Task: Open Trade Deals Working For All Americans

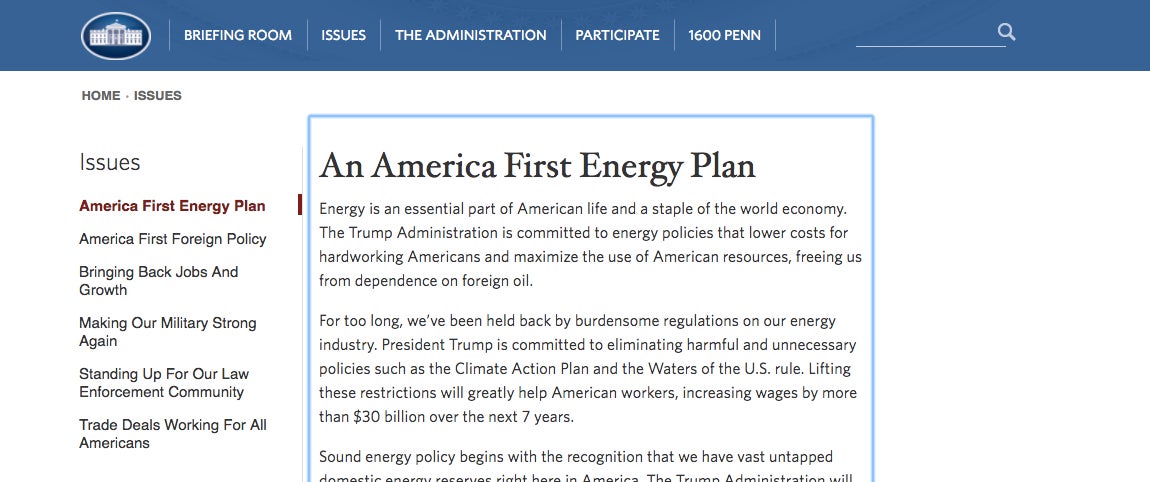Action: [x=173, y=434]
